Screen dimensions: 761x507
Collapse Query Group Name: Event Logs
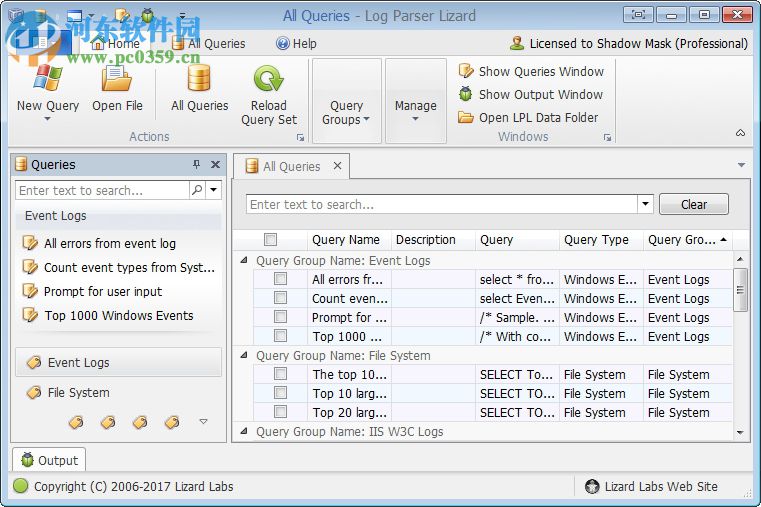pyautogui.click(x=244, y=260)
